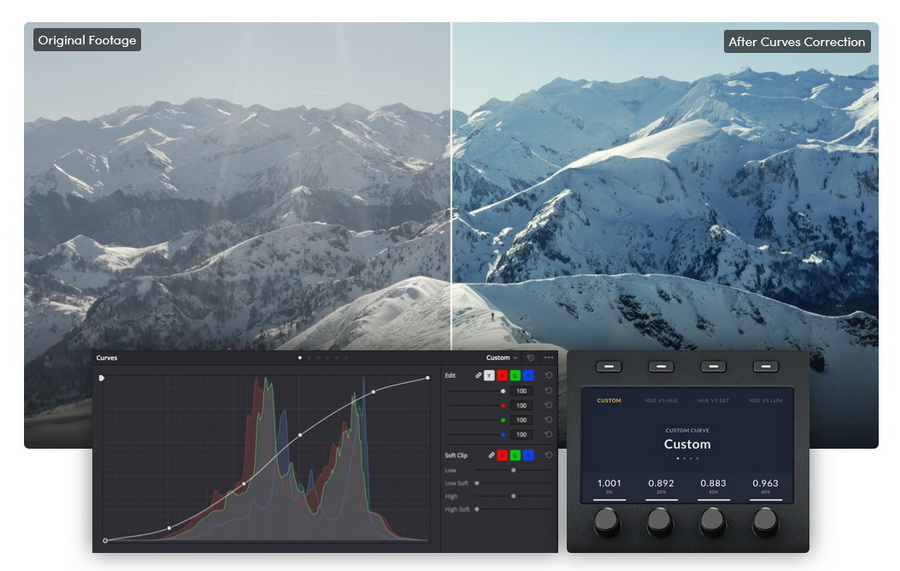Click the knob below the 0.963 value

(x=765, y=521)
